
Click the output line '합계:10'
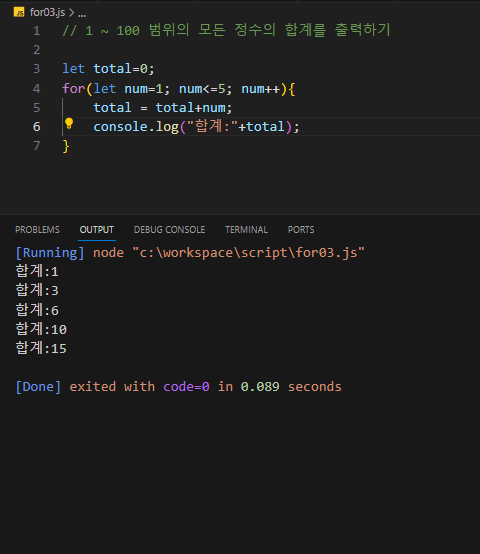coord(41,329)
